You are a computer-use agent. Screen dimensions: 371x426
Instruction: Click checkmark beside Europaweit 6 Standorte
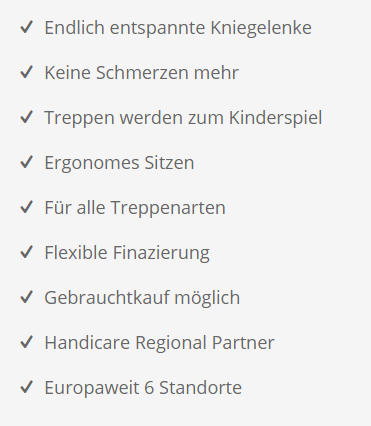coord(26,387)
